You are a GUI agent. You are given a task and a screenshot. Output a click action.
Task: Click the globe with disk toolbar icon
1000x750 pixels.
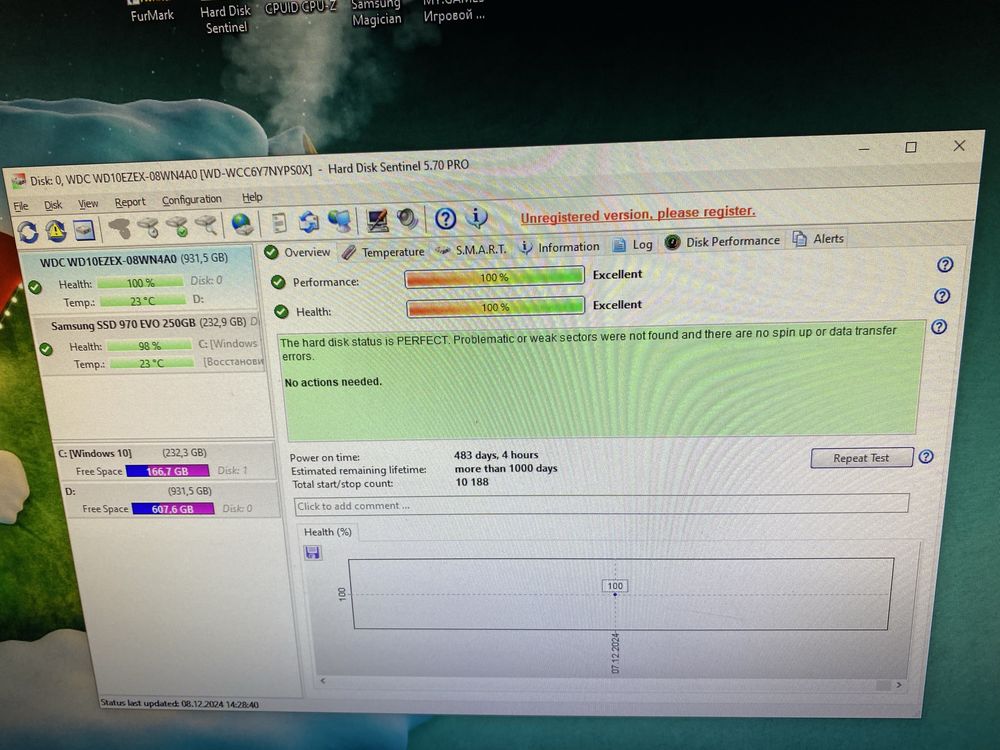tap(242, 224)
